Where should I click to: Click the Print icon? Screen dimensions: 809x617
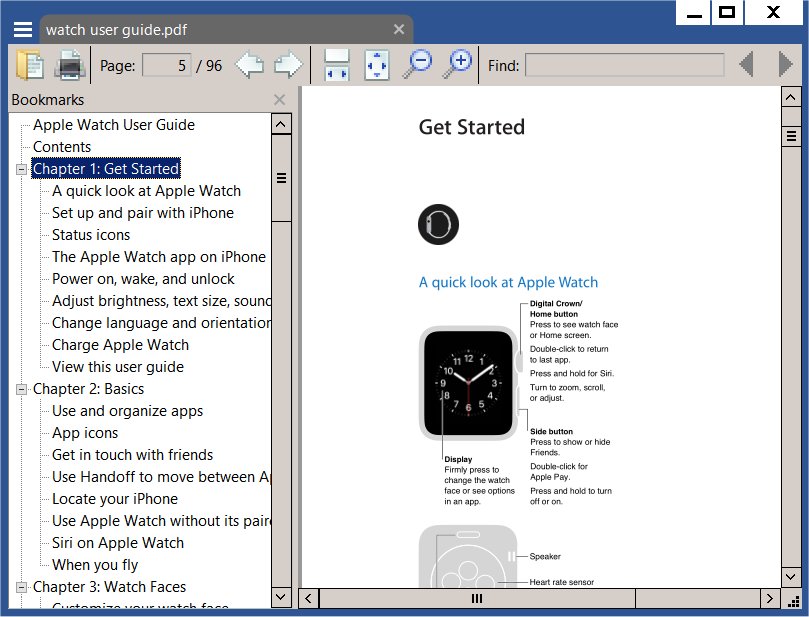coord(70,65)
